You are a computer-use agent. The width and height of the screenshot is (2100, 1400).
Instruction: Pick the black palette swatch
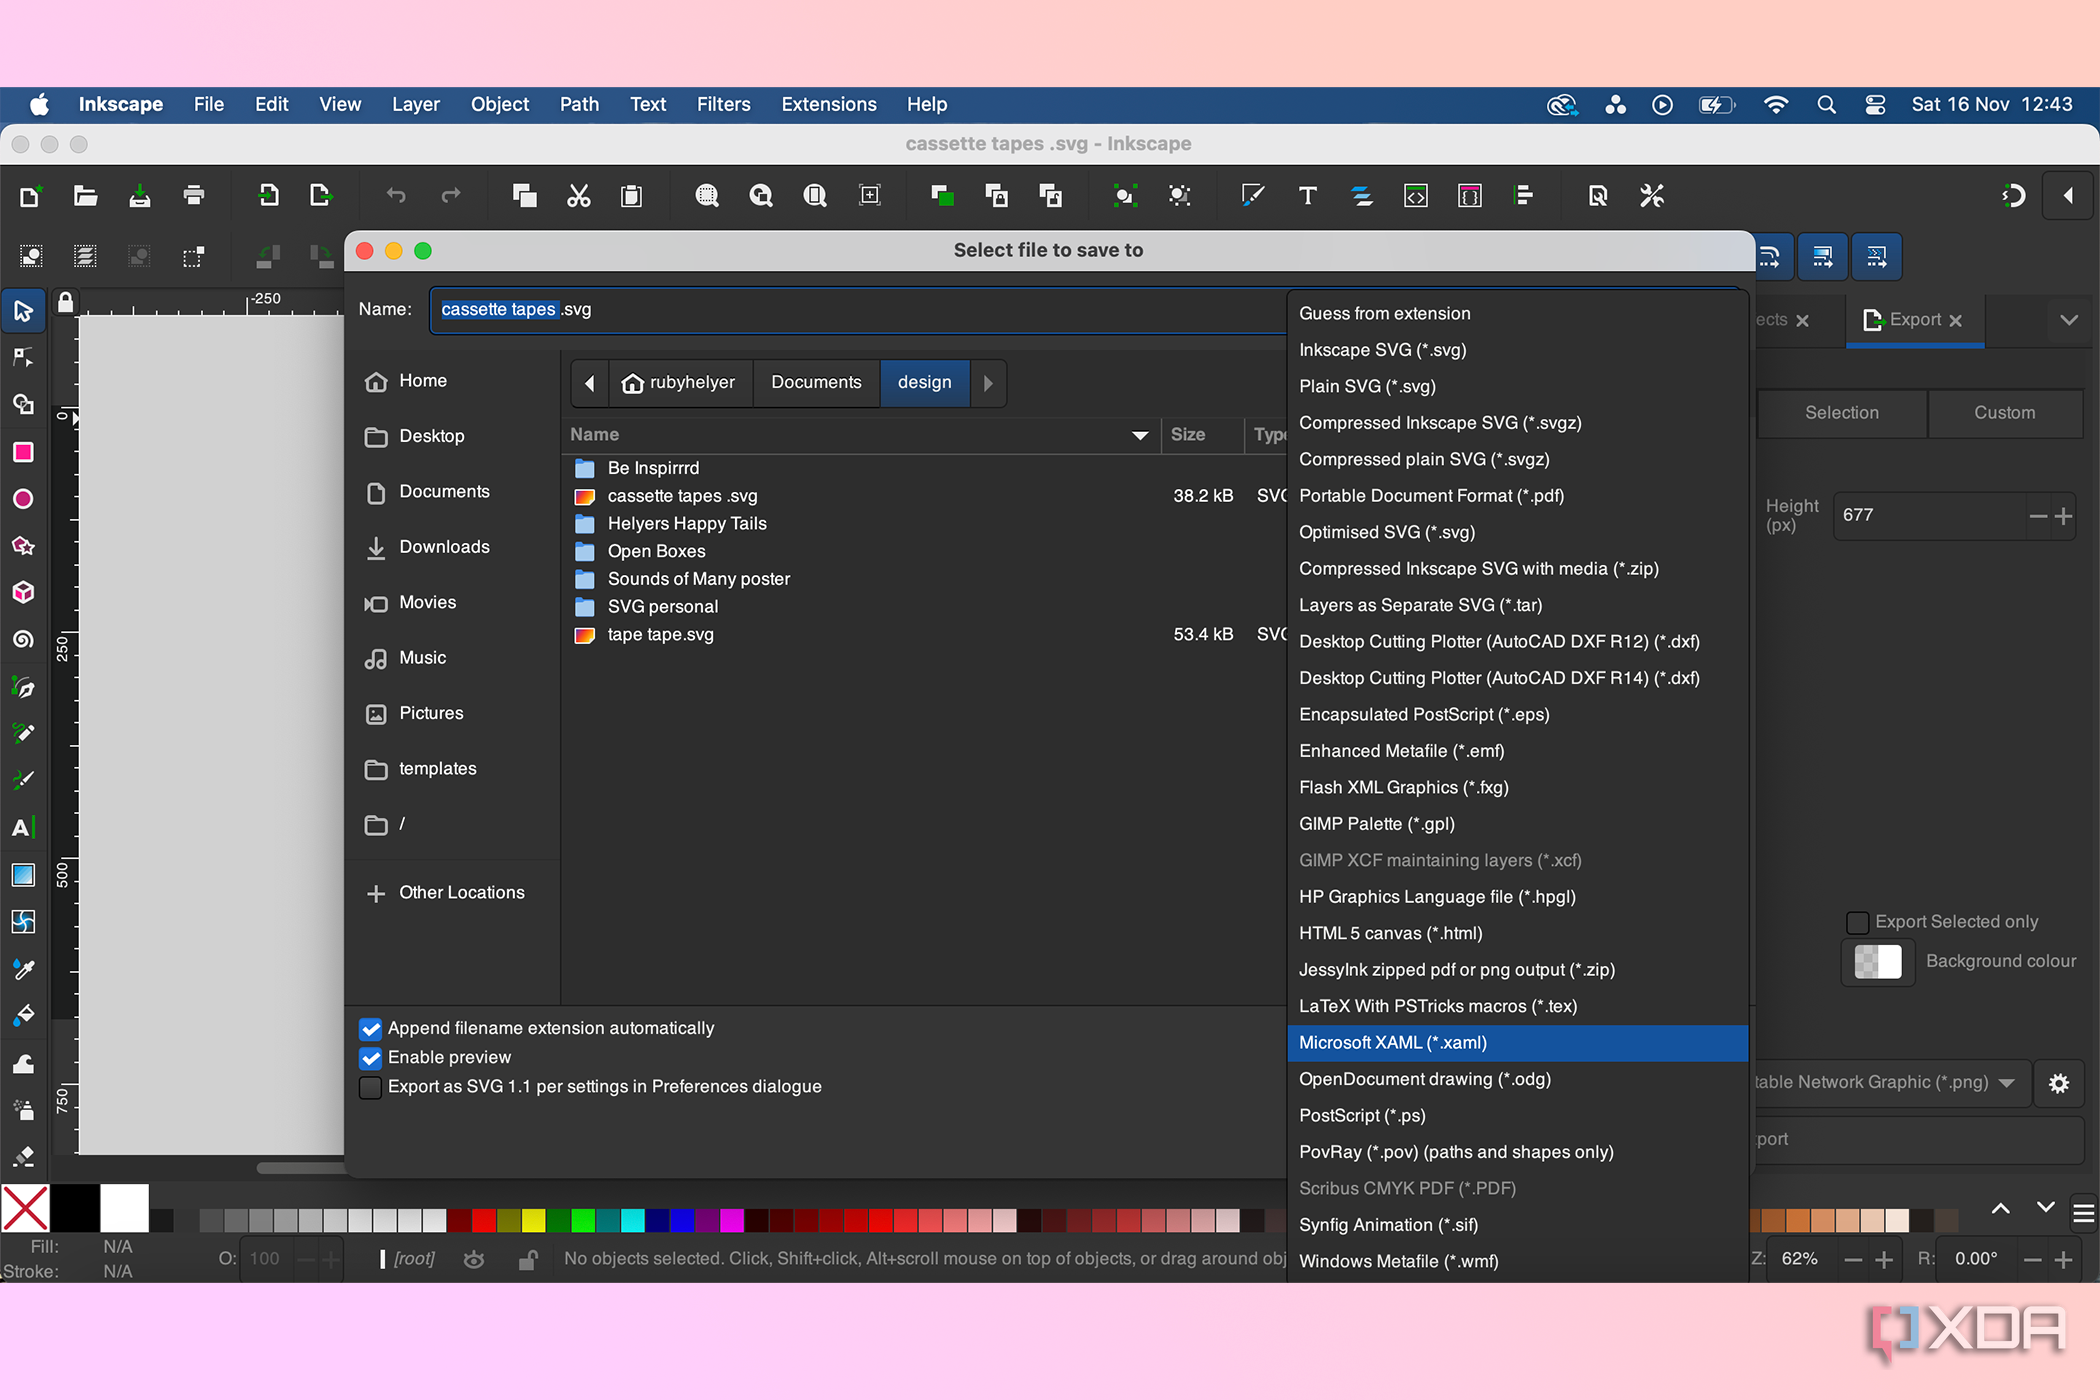(75, 1208)
